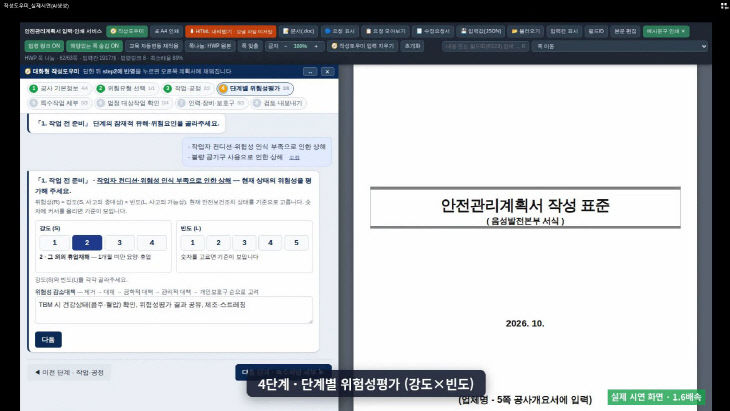The height and width of the screenshot is (411, 730).
Task: Click the toolbar search input field
Action: pos(485,46)
